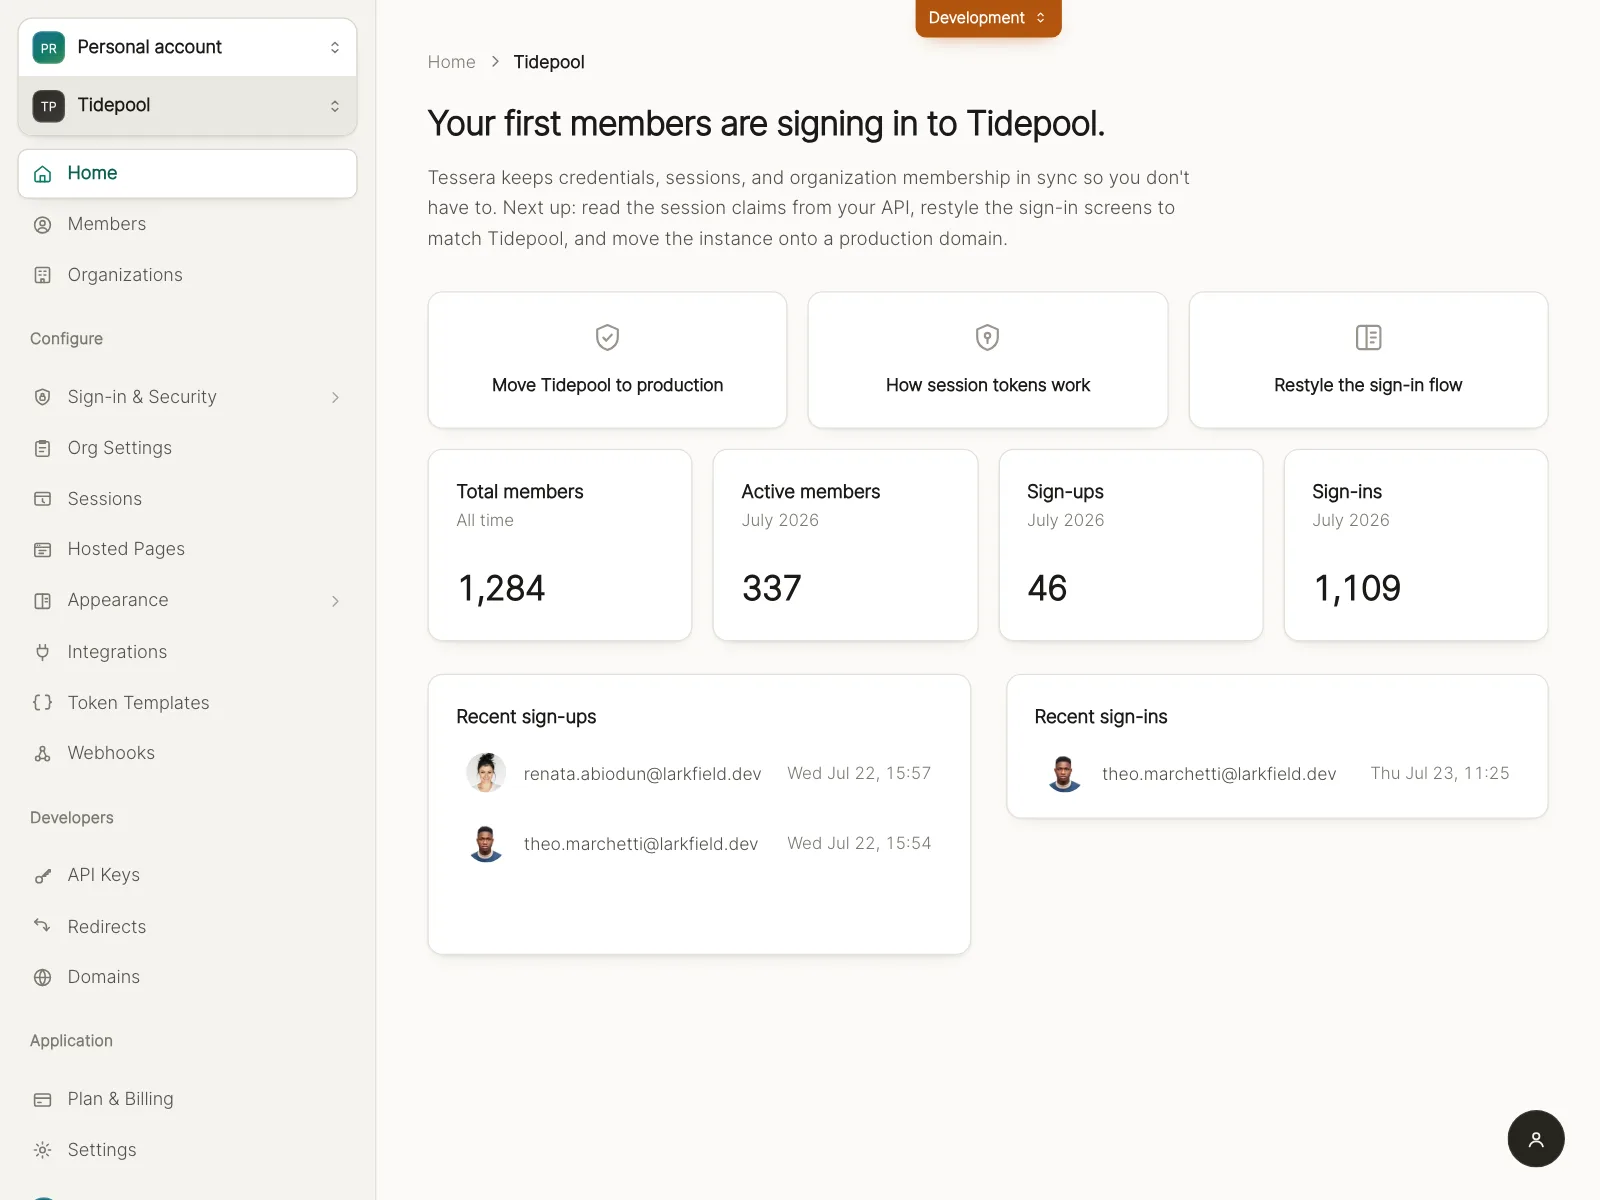Open the Development environment dropdown
Viewport: 1600px width, 1200px height.
click(988, 18)
